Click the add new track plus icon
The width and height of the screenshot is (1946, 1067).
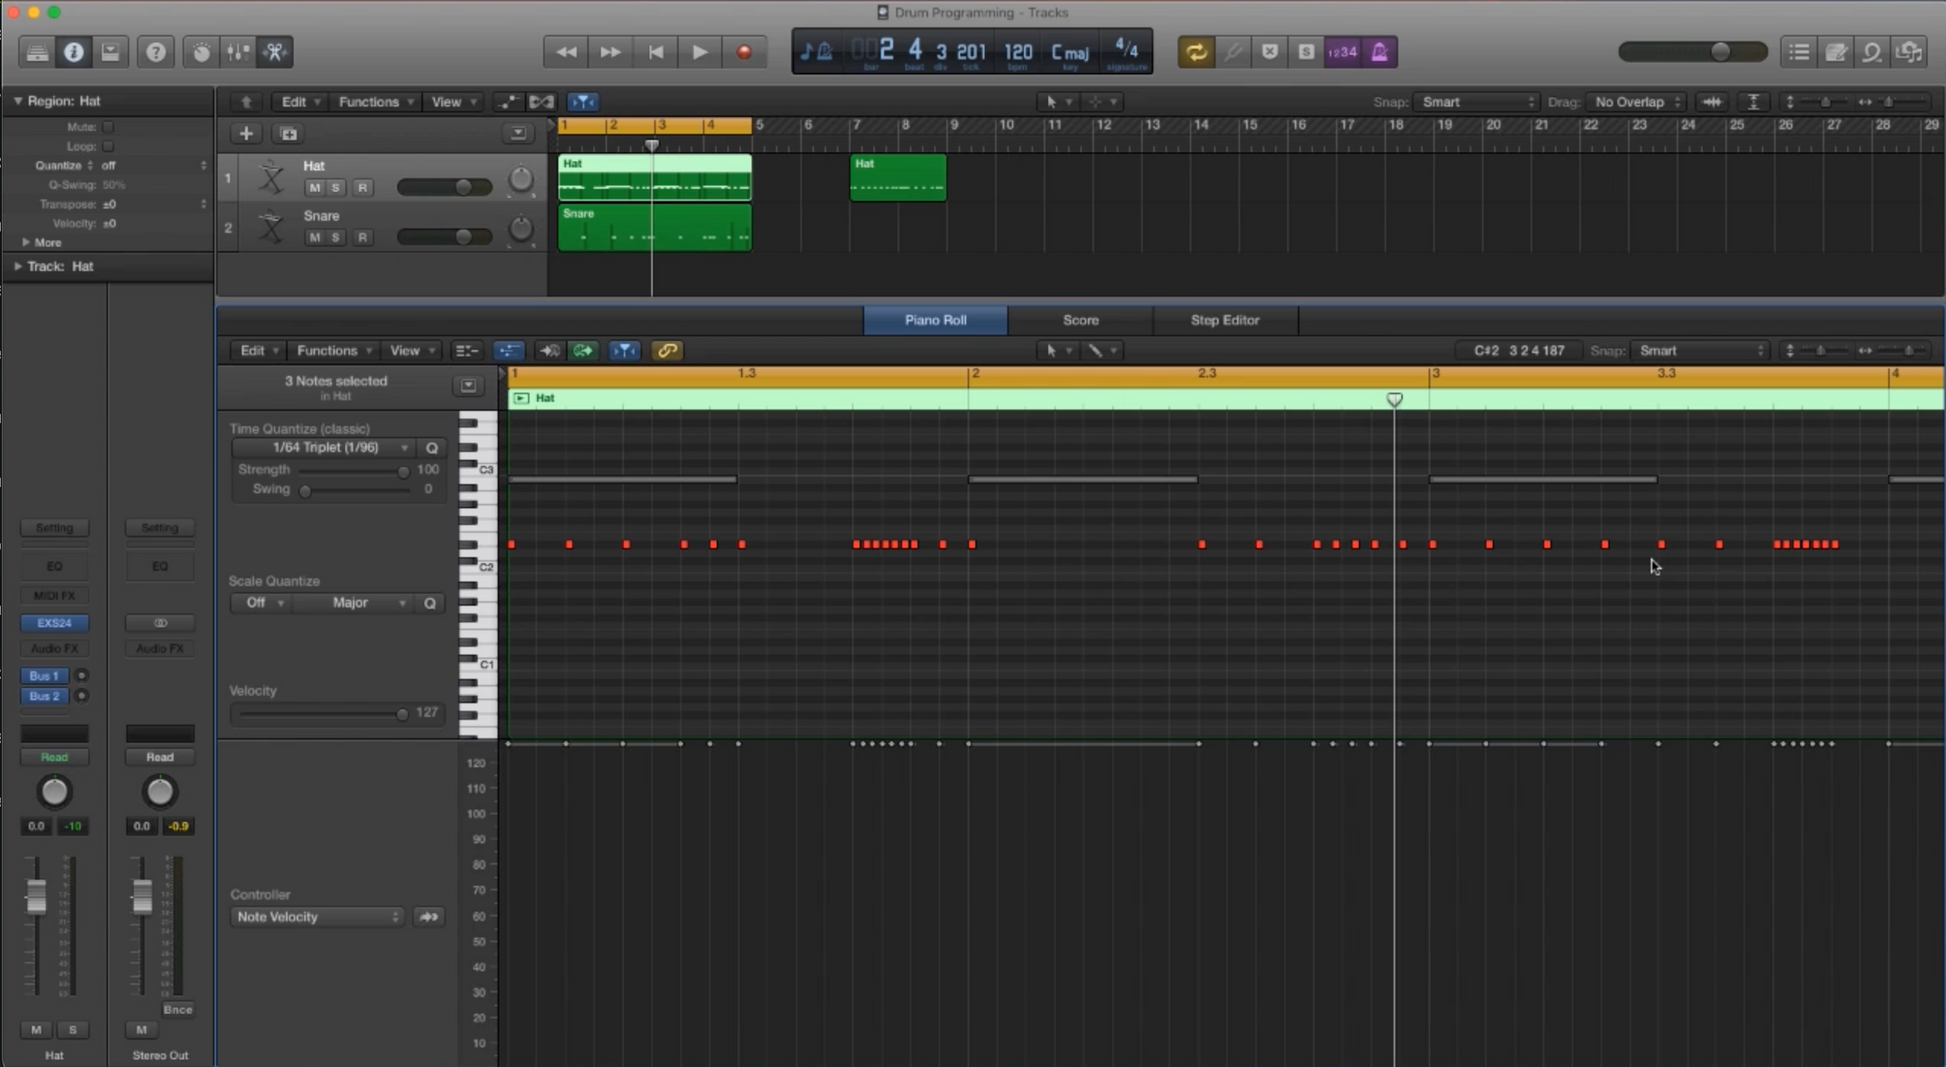(246, 133)
